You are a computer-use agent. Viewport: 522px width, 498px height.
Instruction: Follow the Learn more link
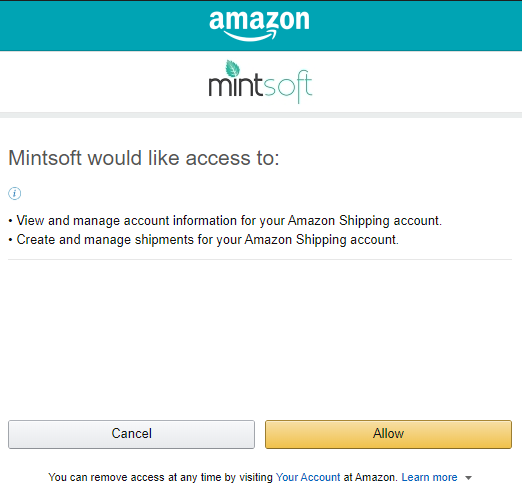pyautogui.click(x=429, y=477)
